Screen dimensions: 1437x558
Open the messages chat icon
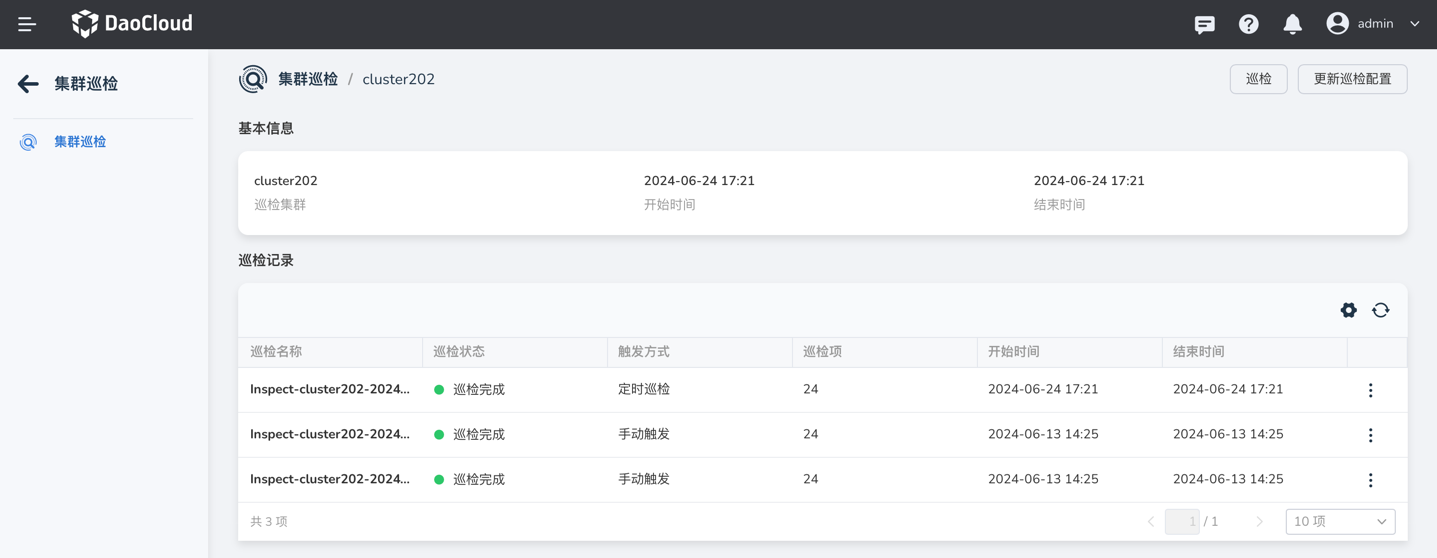[x=1204, y=24]
